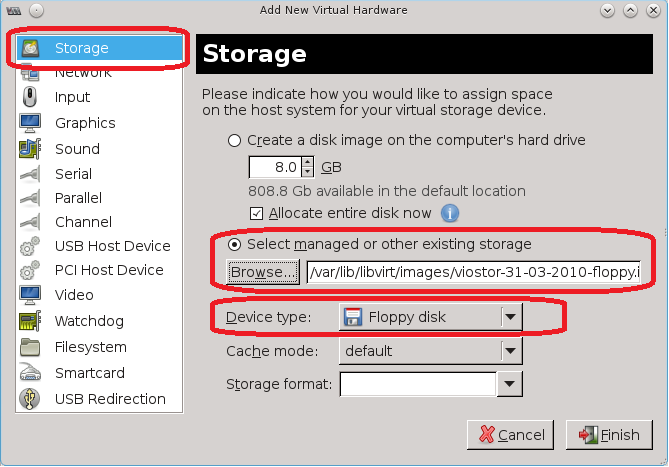Image resolution: width=669 pixels, height=467 pixels.
Task: Select USB Host Device entry
Action: coord(112,246)
